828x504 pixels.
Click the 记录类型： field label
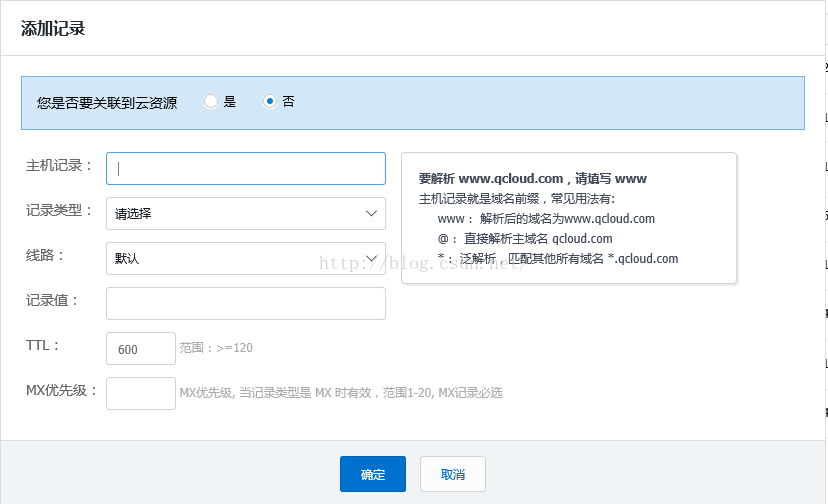60,211
